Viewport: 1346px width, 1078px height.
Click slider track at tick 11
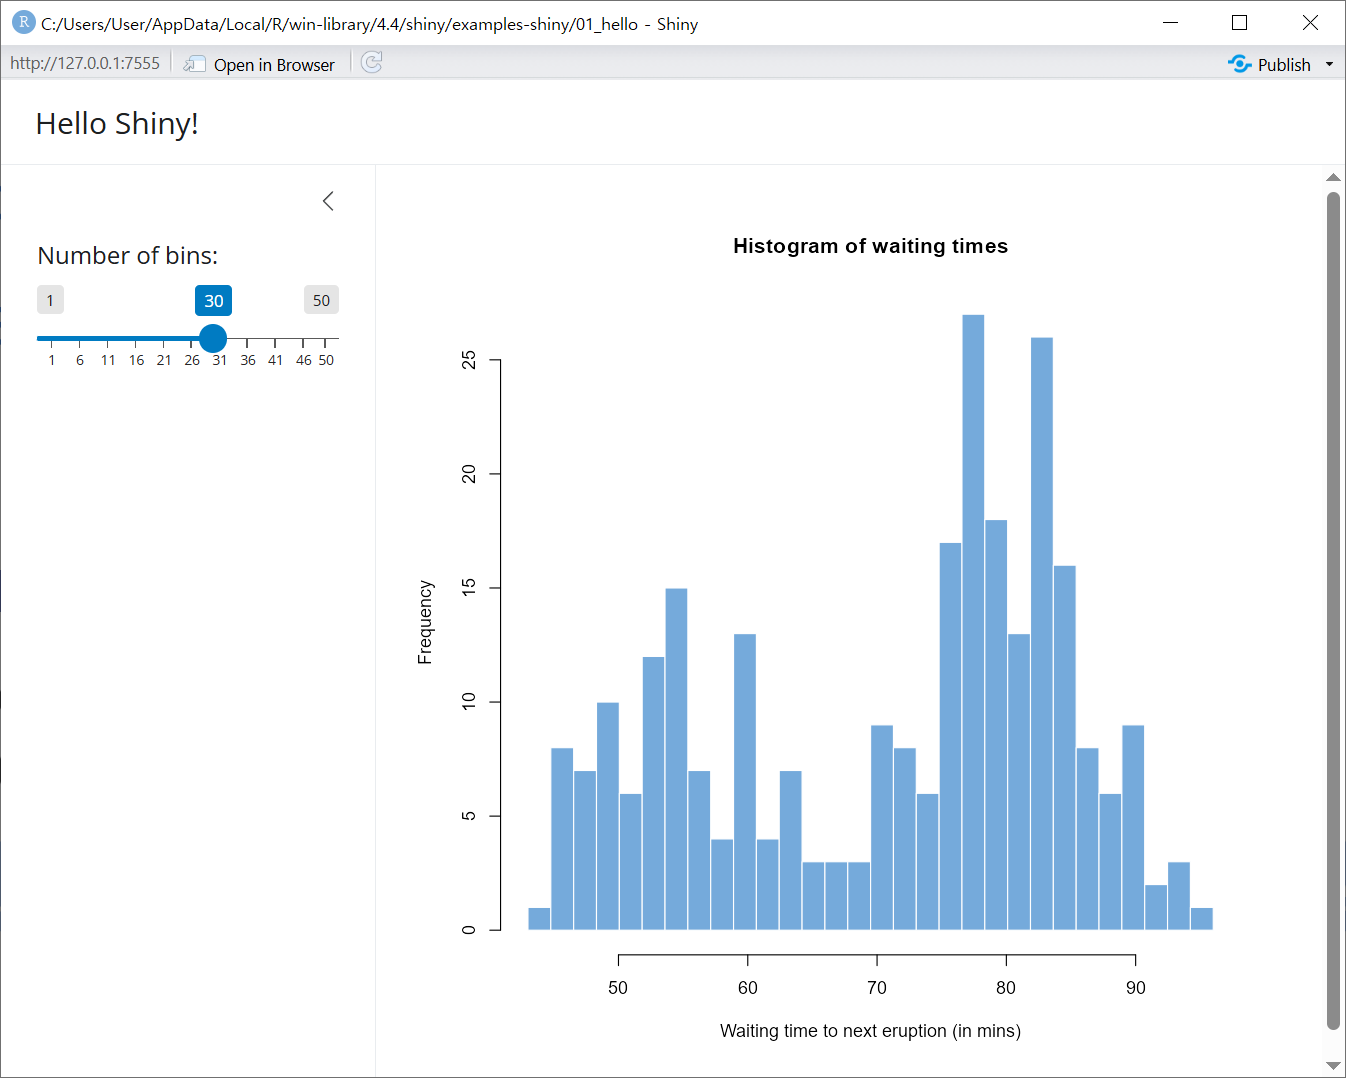click(108, 338)
